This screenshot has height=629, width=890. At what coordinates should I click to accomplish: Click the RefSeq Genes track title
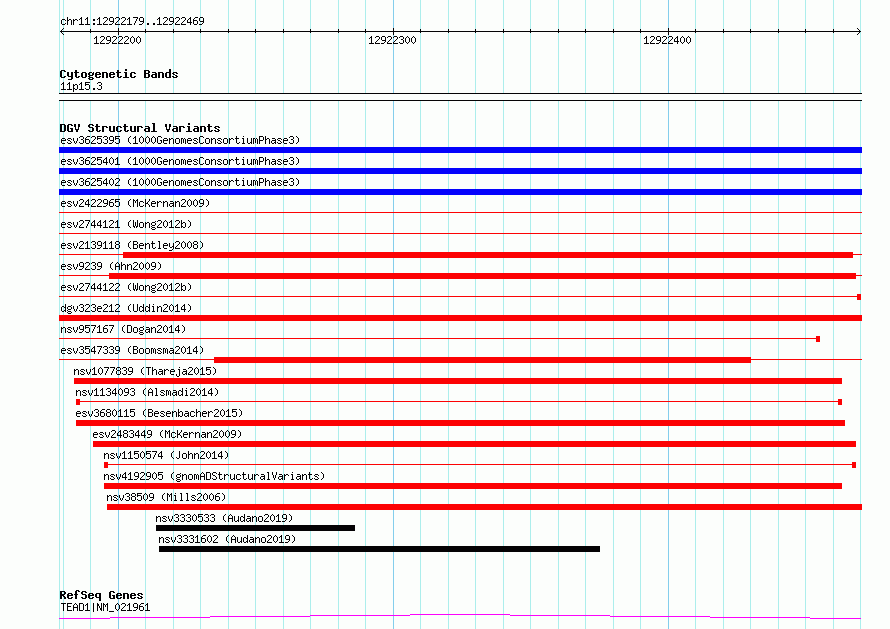point(101,595)
